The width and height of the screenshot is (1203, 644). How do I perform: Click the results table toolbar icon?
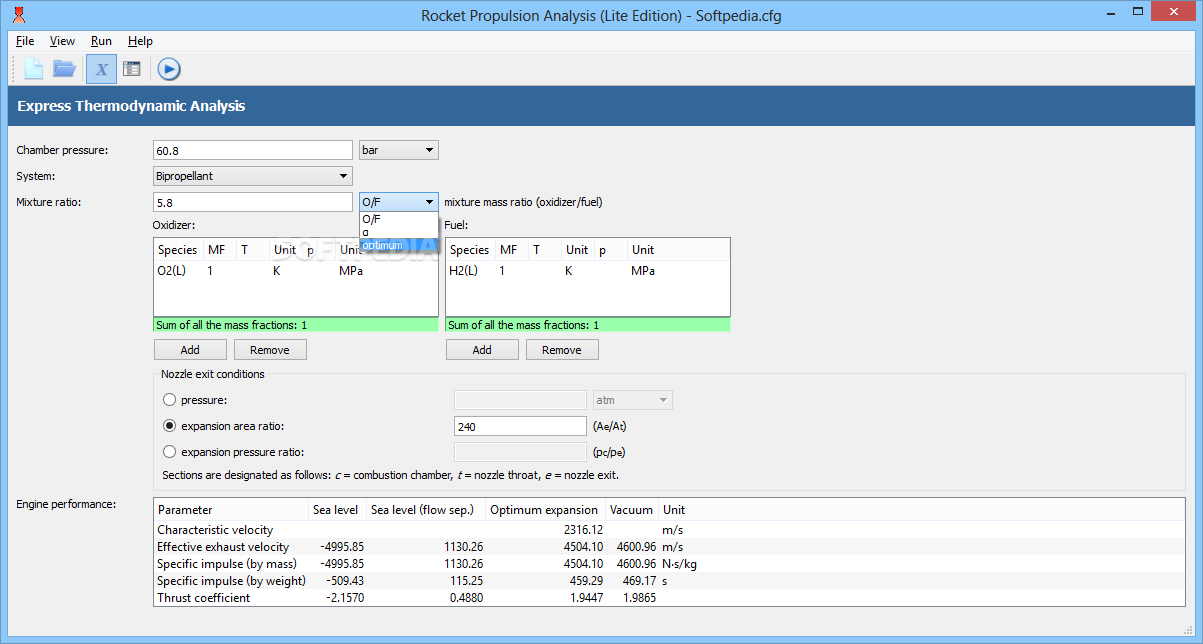pos(132,69)
